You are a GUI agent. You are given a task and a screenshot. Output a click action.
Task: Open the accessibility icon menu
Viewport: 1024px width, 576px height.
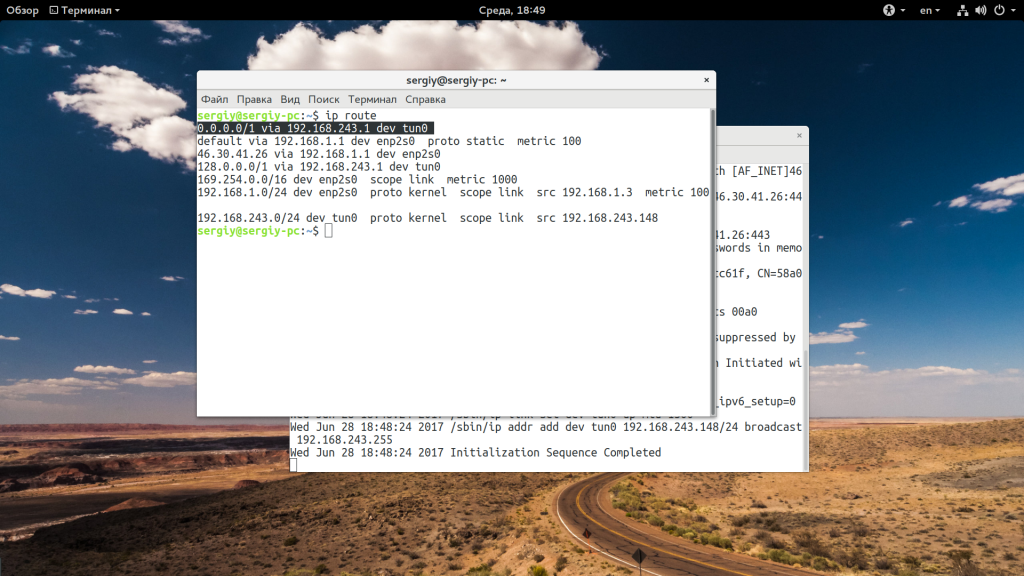coord(893,10)
